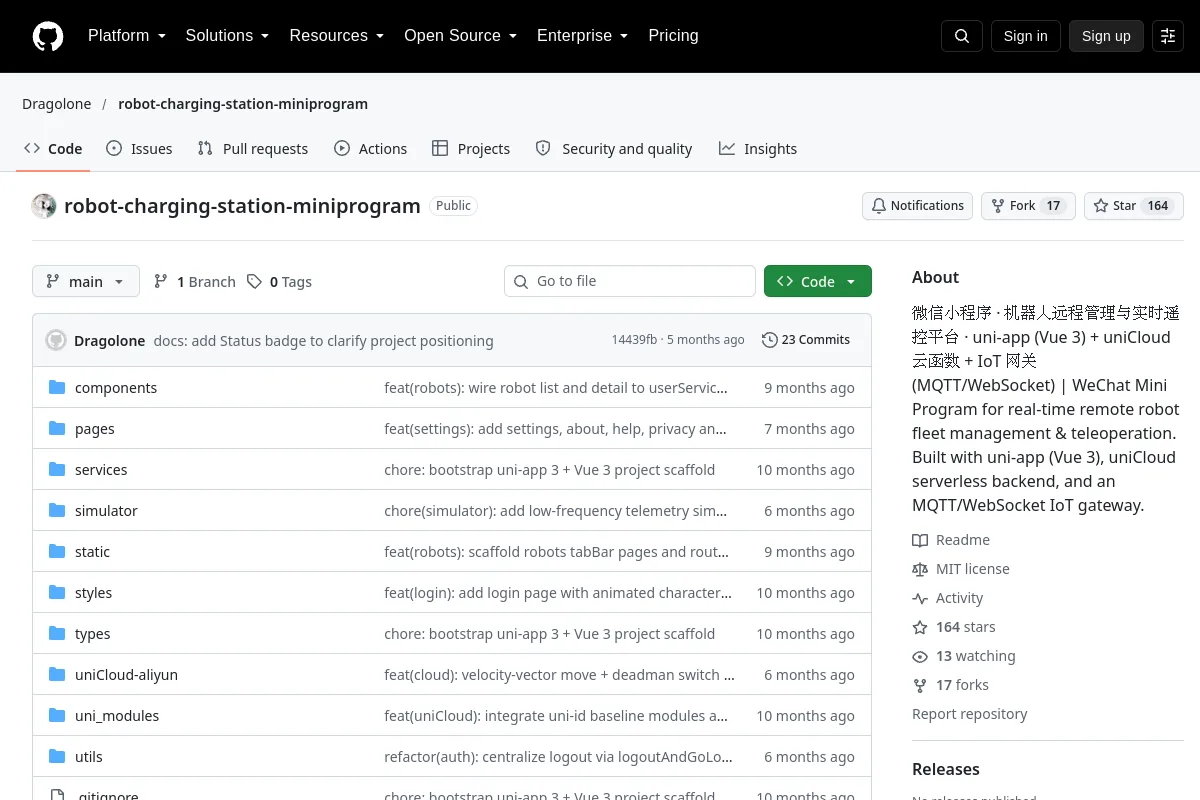The image size is (1200, 800).
Task: Expand the Solutions menu
Action: 227,36
